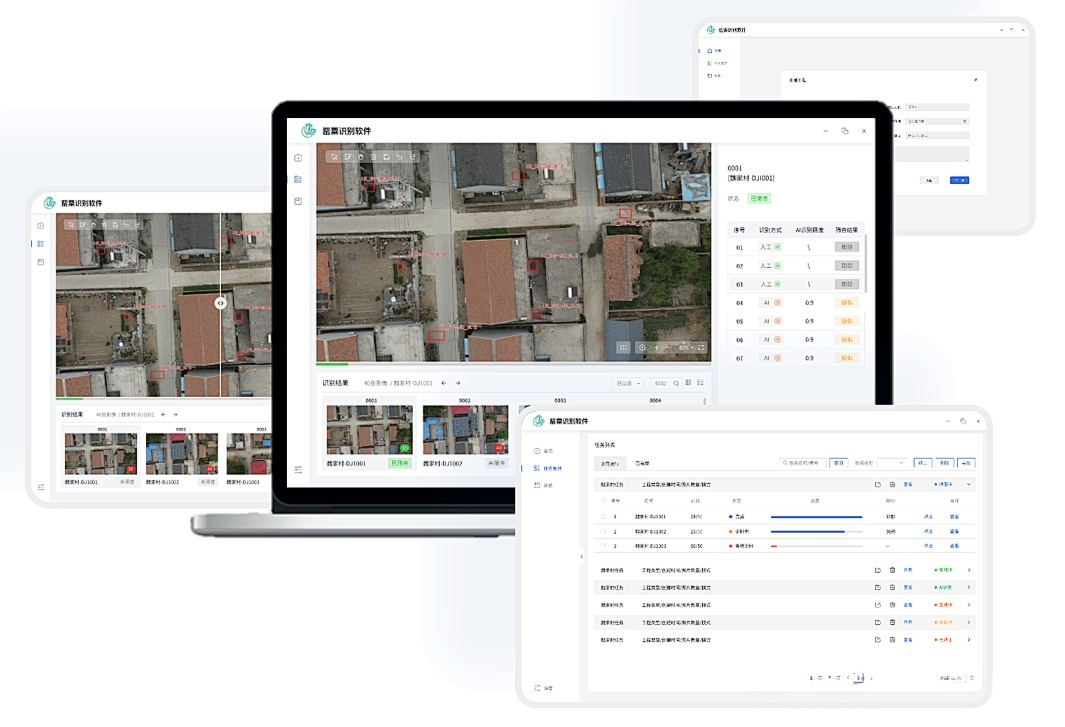Click the fullscreen icon on laptop map view
The image size is (1065, 727).
[701, 347]
